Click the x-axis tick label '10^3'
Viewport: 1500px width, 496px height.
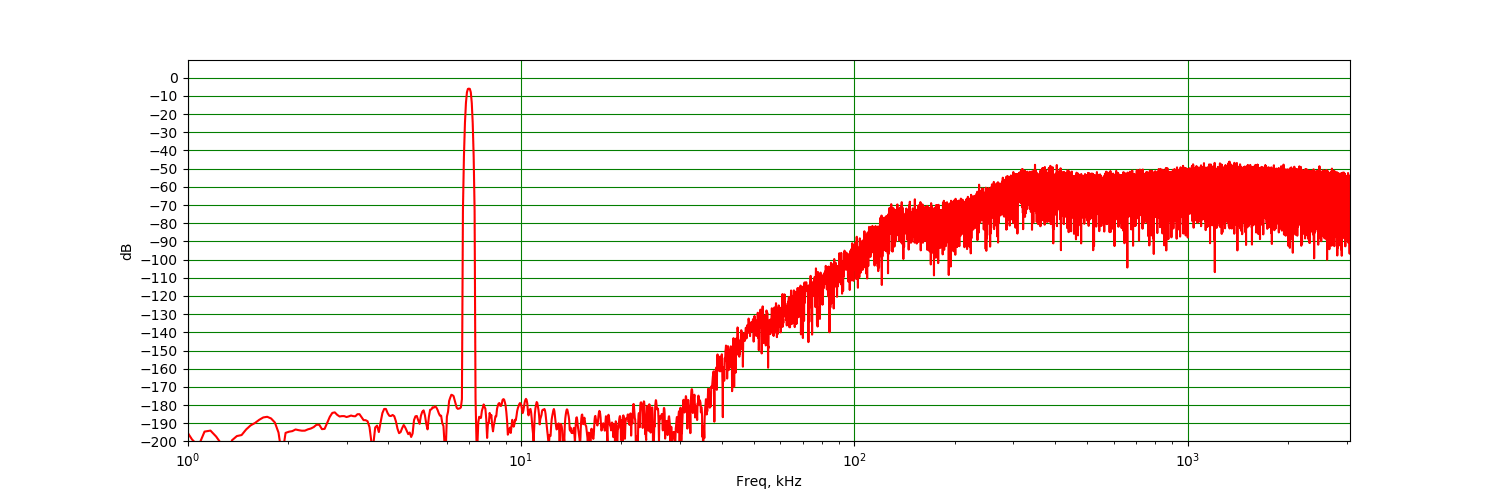[x=1188, y=459]
